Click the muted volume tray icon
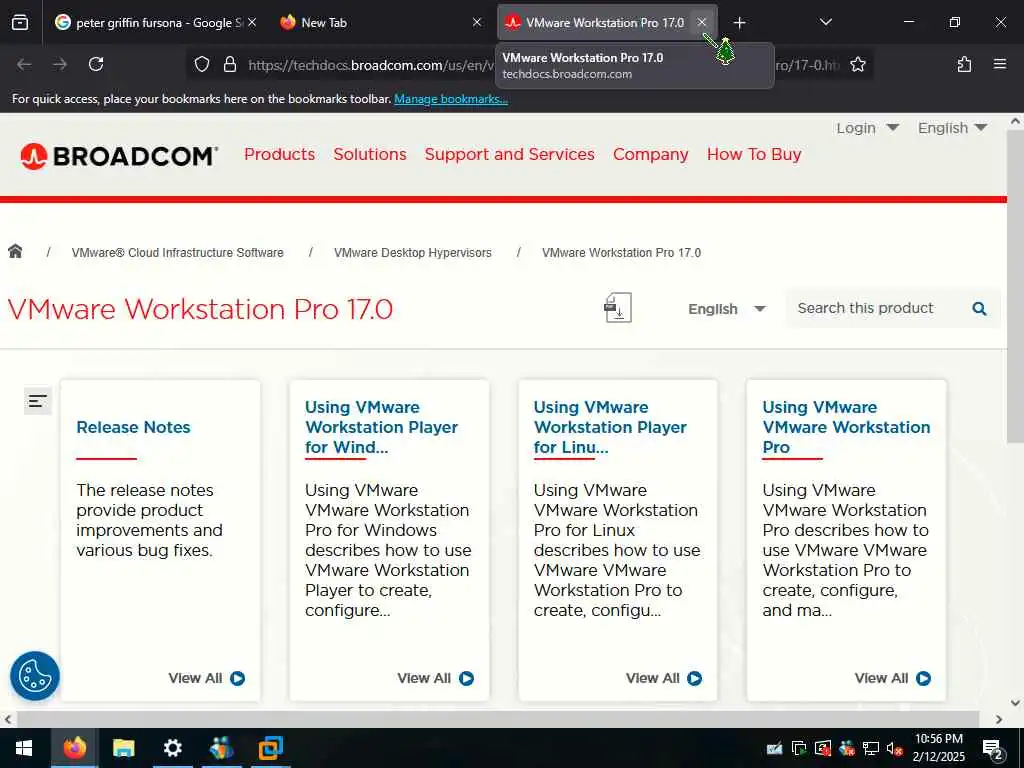The image size is (1024, 768). click(x=895, y=748)
